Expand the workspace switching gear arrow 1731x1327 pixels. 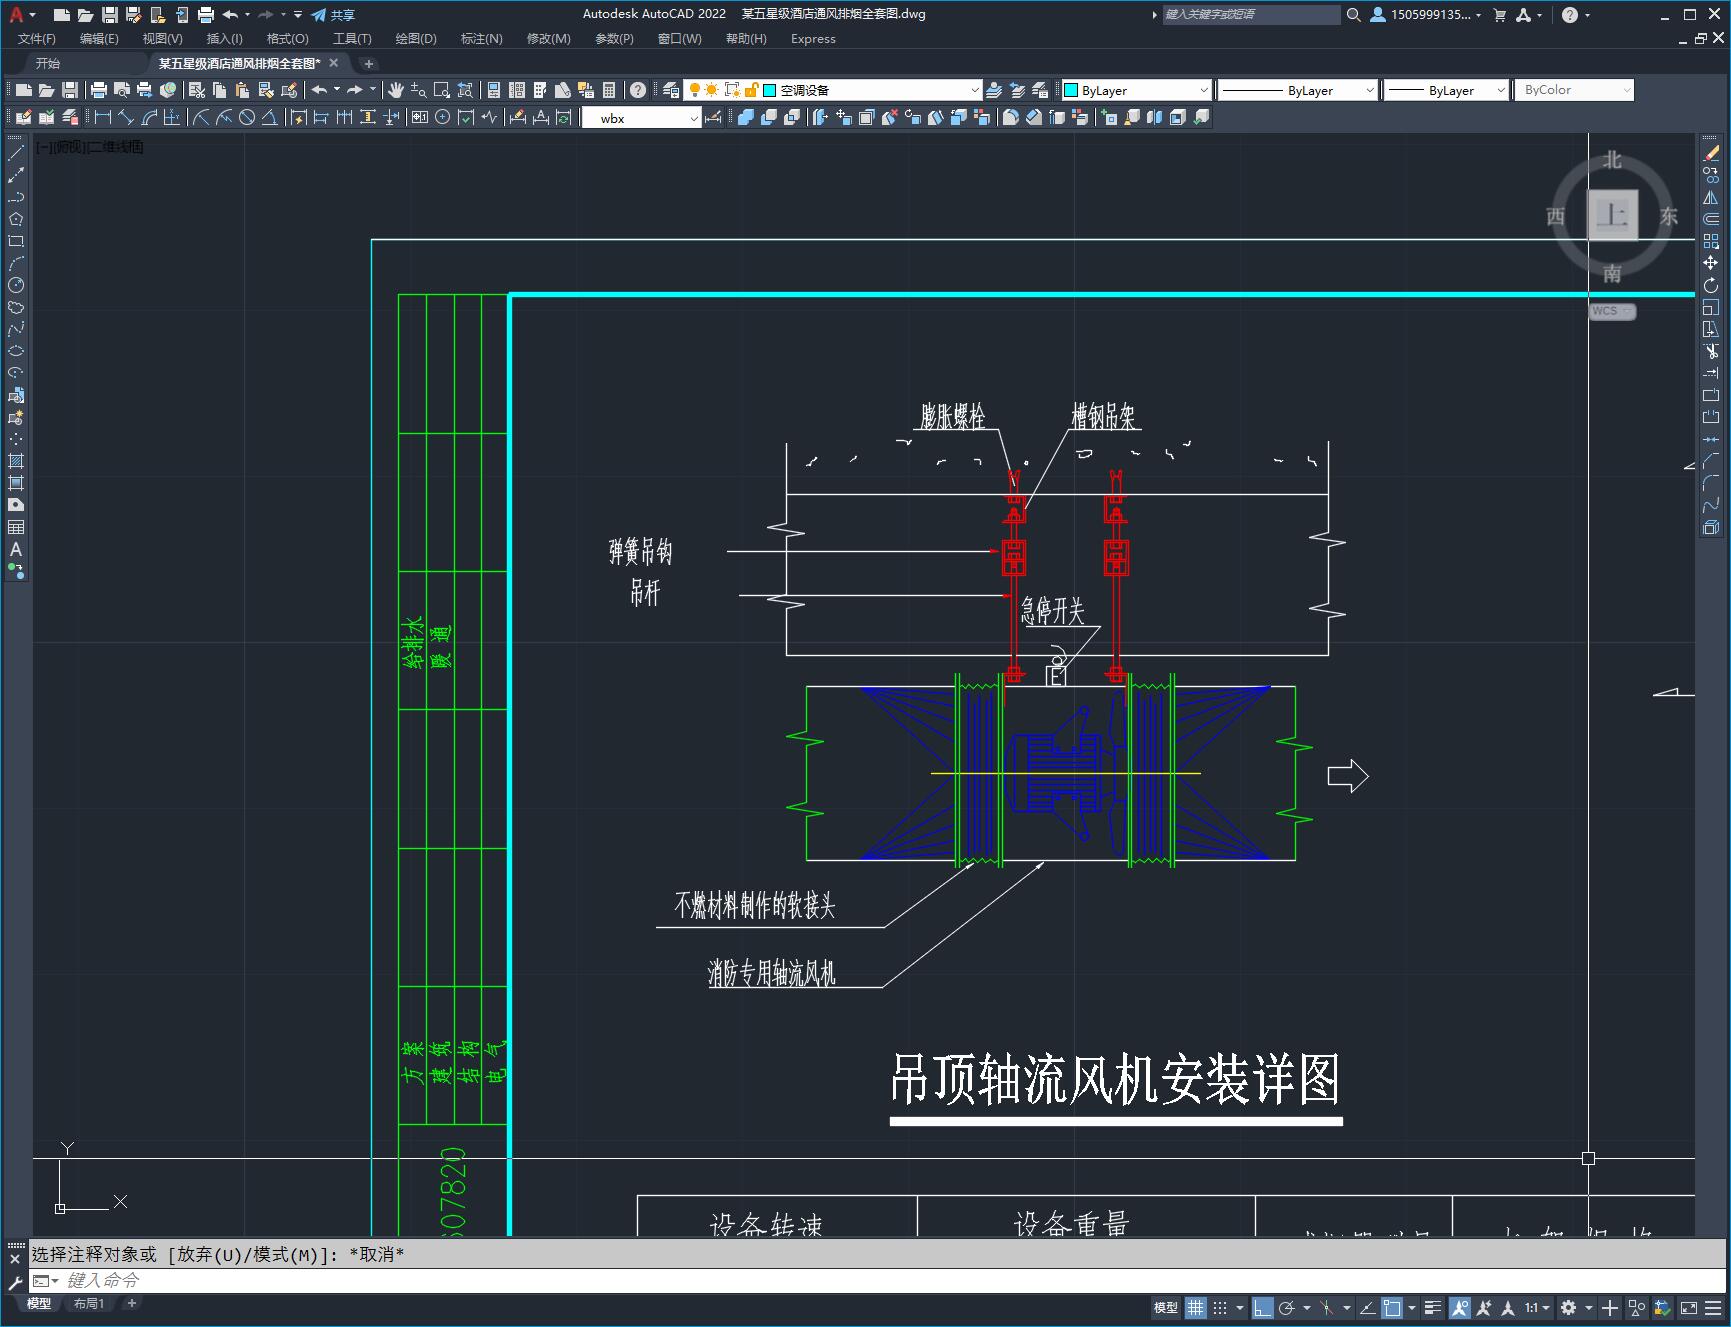[x=1588, y=1308]
